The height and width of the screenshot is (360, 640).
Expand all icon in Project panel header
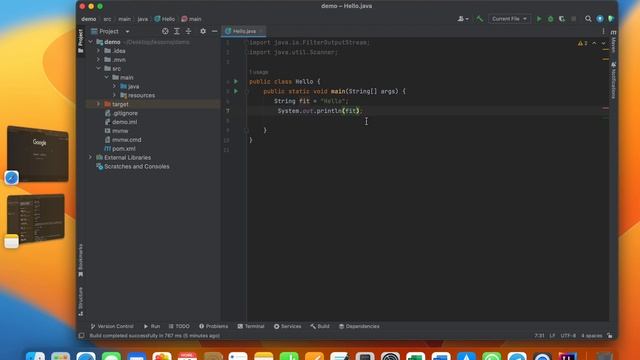177,31
